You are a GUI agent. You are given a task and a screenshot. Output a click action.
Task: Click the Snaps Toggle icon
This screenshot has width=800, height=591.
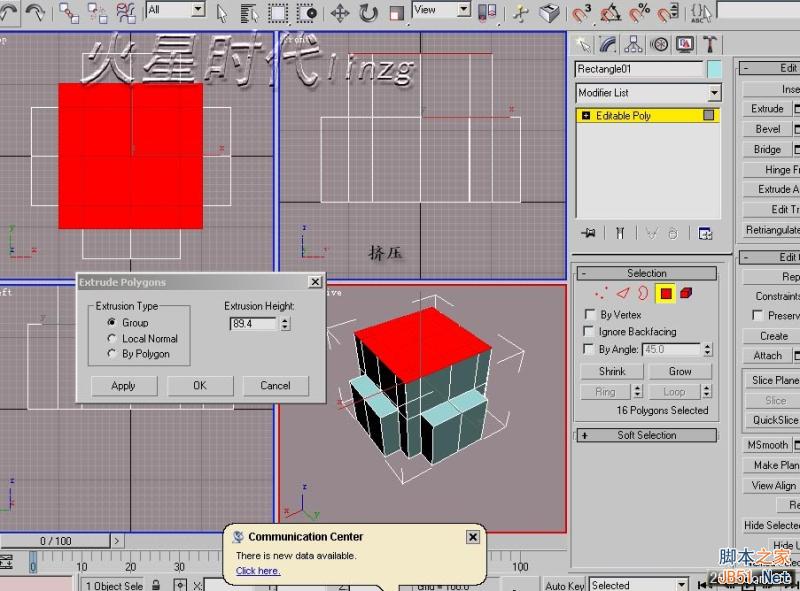coord(578,12)
